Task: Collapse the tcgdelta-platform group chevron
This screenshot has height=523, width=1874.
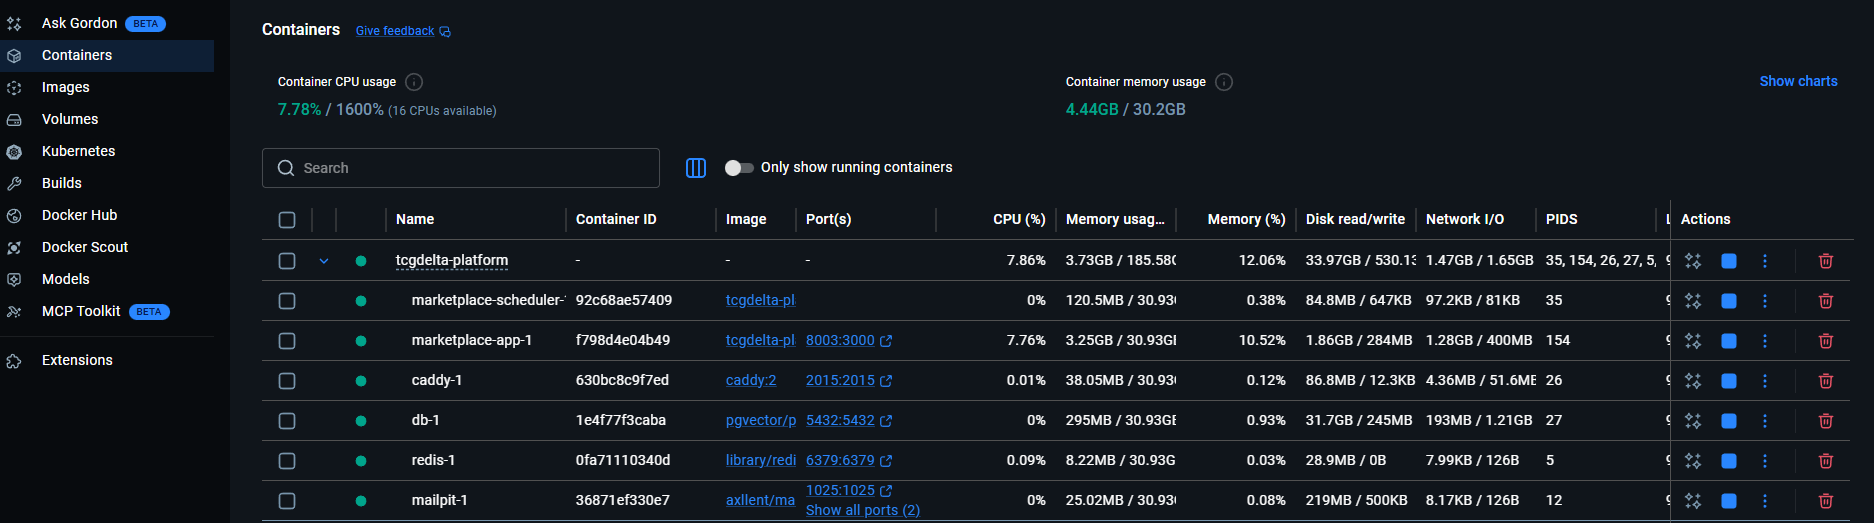Action: coord(324,261)
